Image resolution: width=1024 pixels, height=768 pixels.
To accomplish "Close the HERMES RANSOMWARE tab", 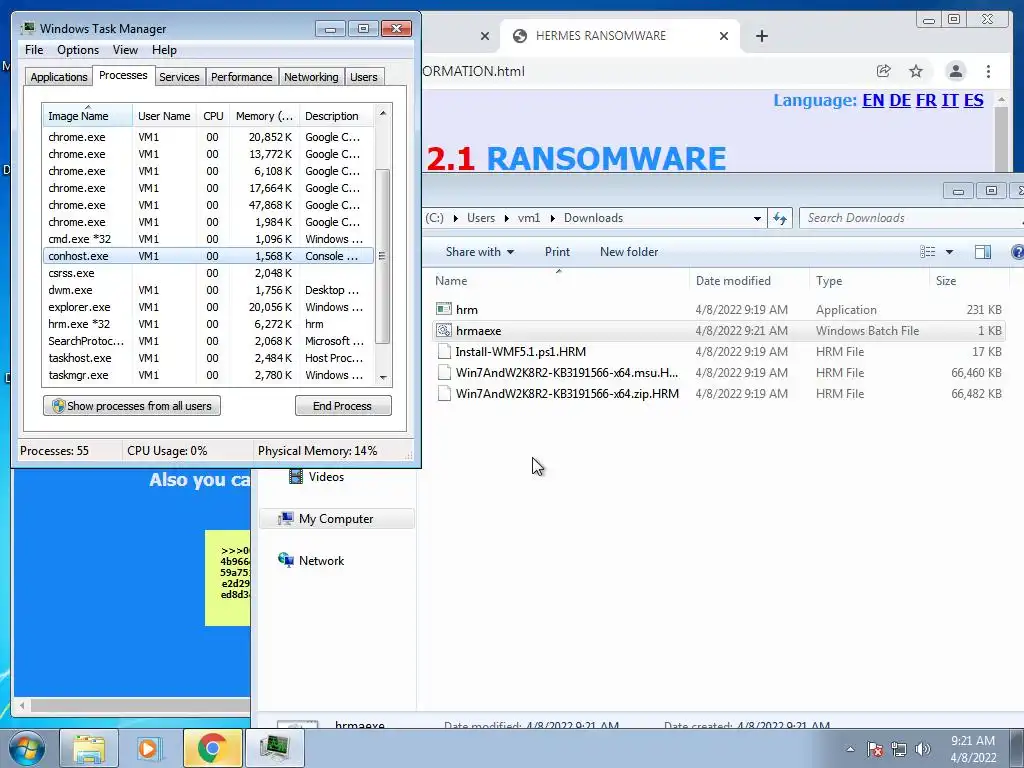I will pos(724,36).
